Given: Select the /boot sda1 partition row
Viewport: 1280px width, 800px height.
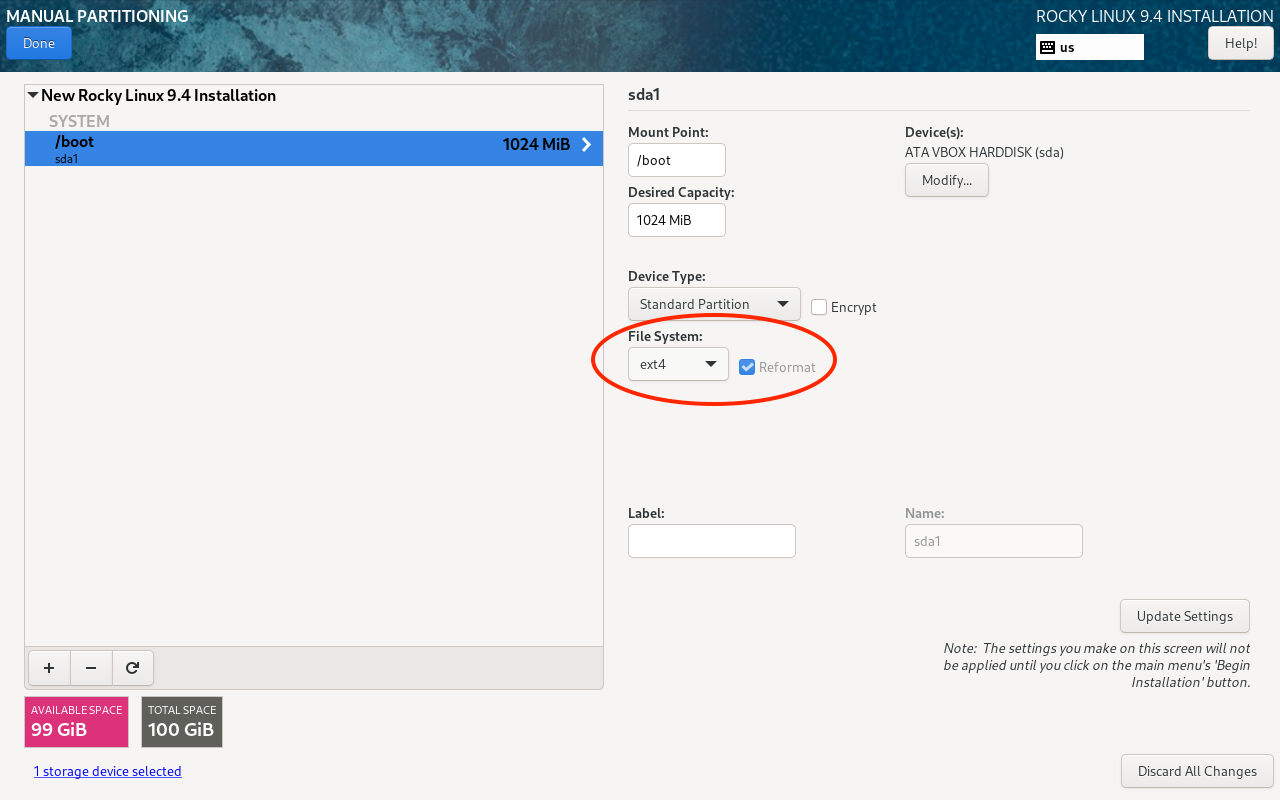Looking at the screenshot, I should pyautogui.click(x=314, y=148).
